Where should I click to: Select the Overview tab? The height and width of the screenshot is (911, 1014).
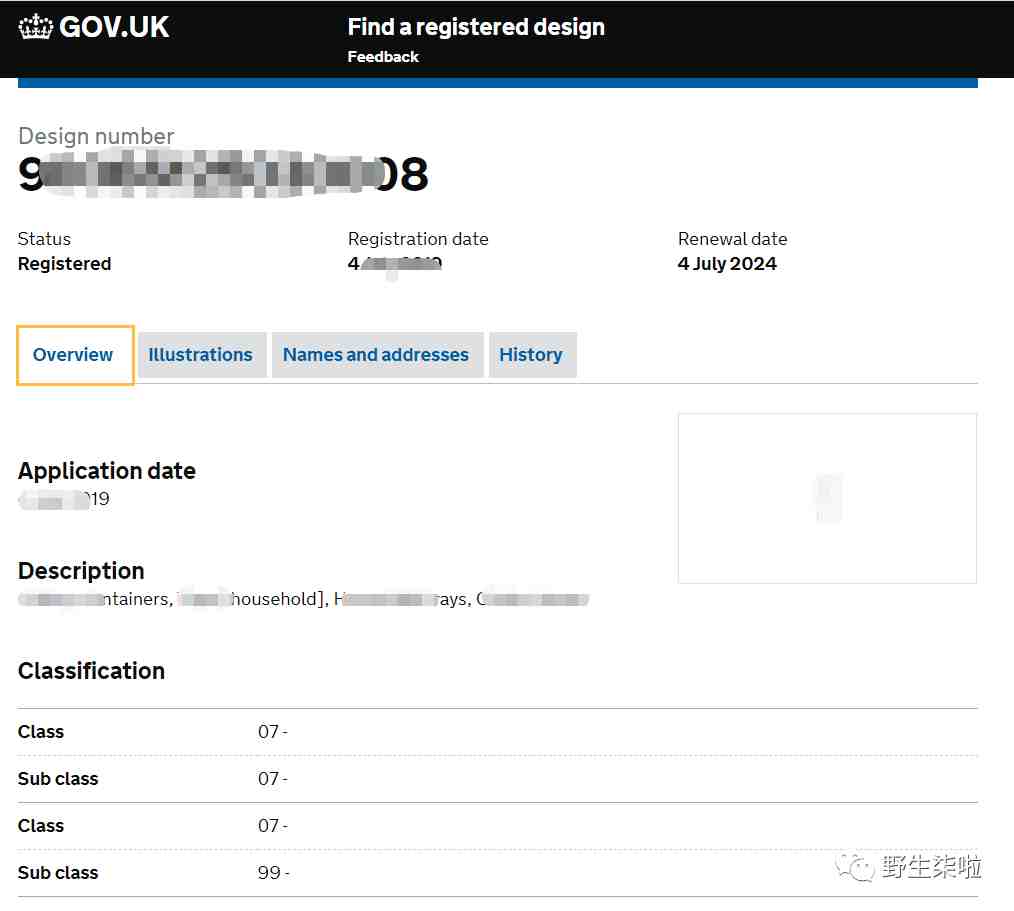click(x=74, y=355)
